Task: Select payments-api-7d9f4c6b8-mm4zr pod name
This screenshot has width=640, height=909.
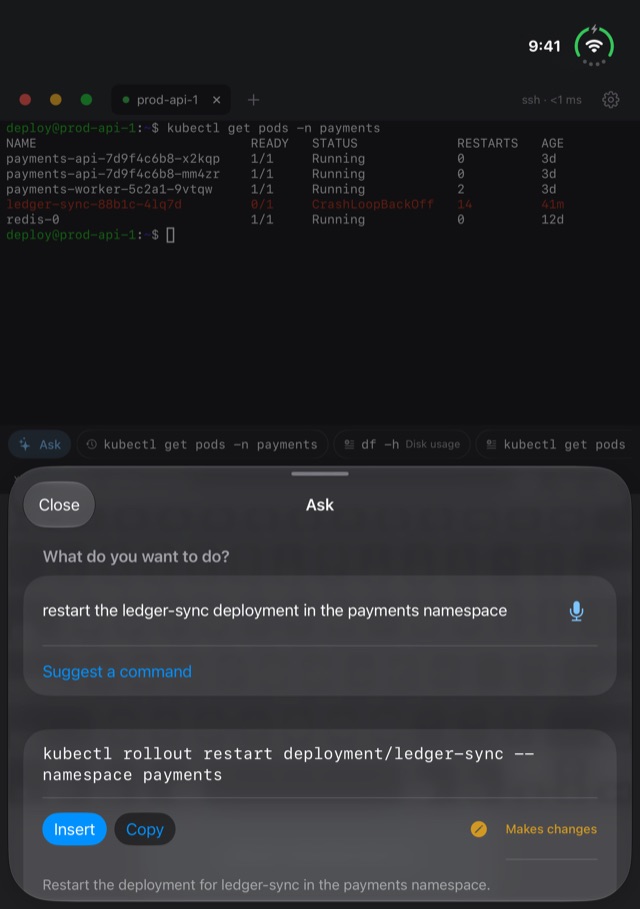Action: 113,173
